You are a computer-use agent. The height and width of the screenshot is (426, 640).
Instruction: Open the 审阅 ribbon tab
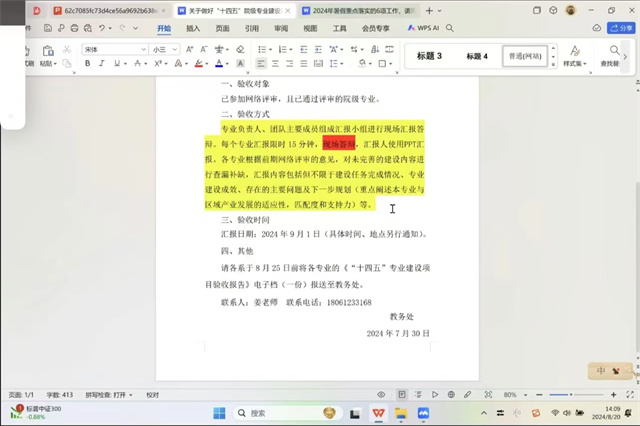pos(281,29)
